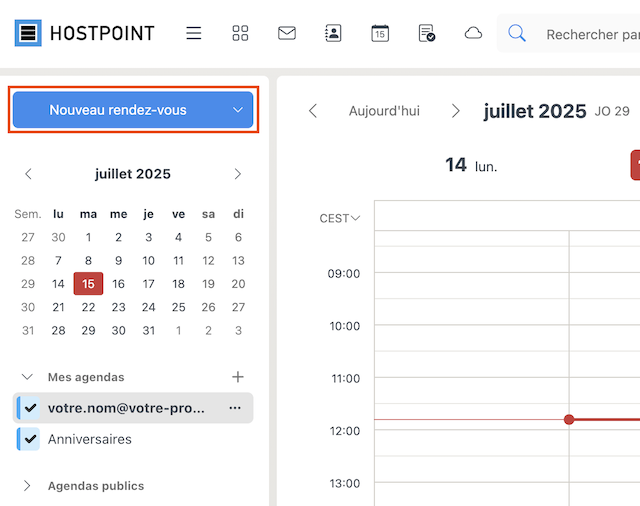Select June 30 in mini calendar
640x506 pixels.
click(58, 237)
